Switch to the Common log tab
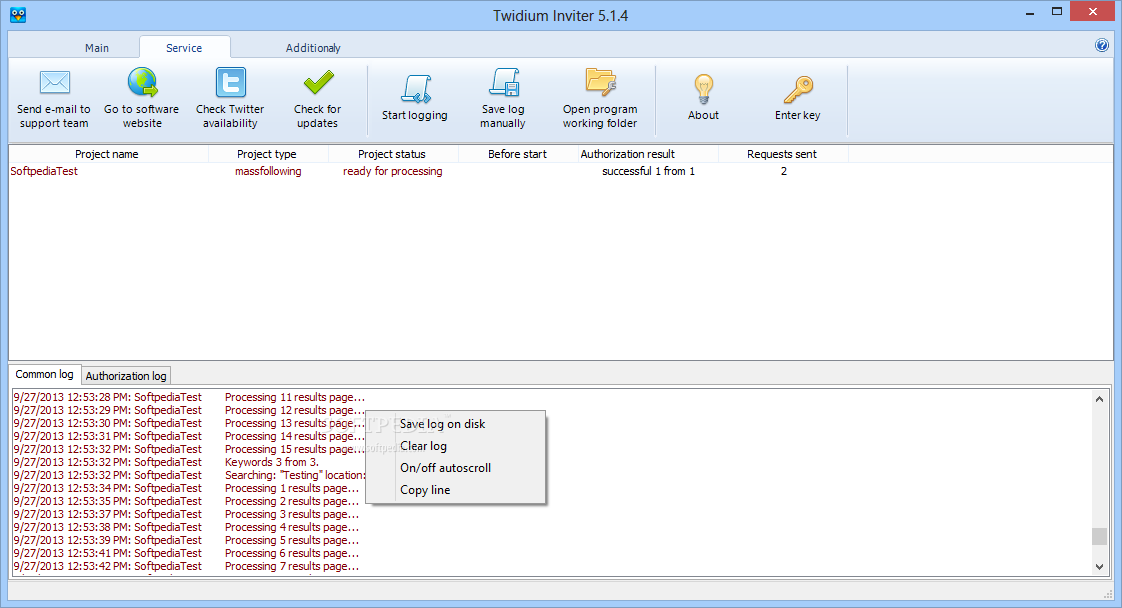This screenshot has width=1122, height=608. tap(44, 374)
